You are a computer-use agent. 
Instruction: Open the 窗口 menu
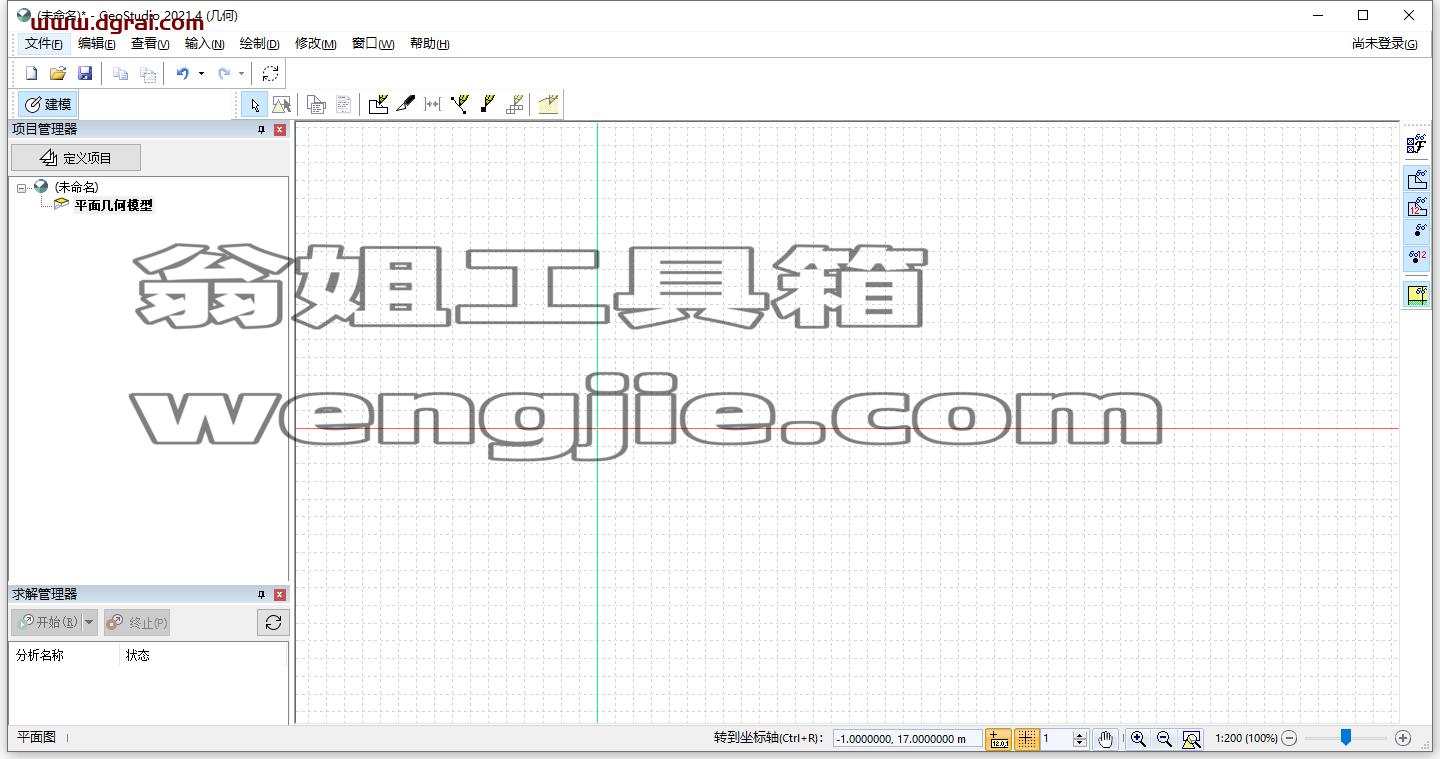pos(373,44)
